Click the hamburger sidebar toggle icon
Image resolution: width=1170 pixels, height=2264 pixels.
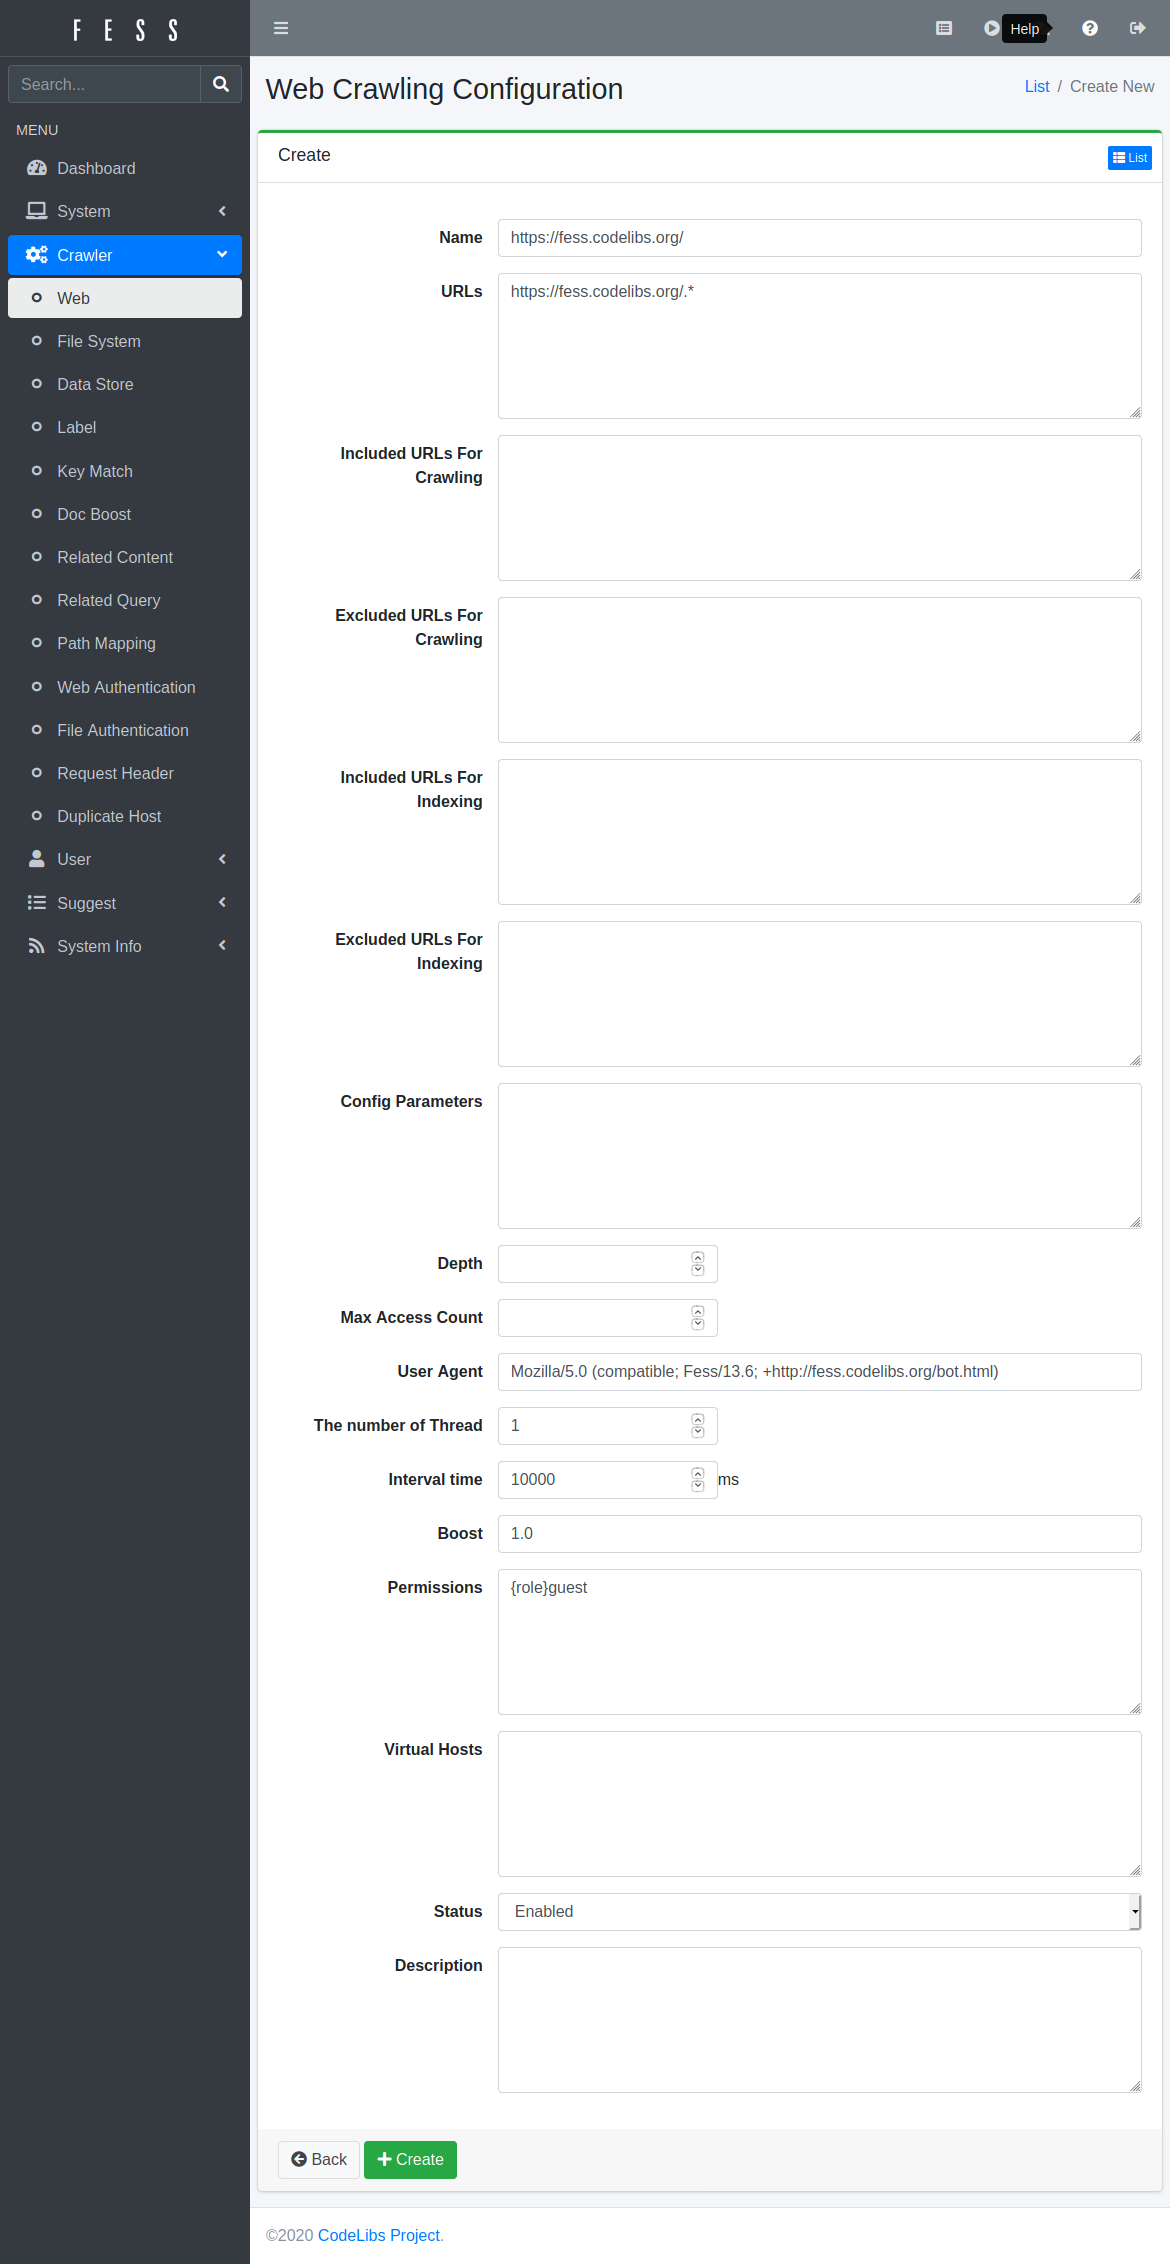[x=281, y=28]
